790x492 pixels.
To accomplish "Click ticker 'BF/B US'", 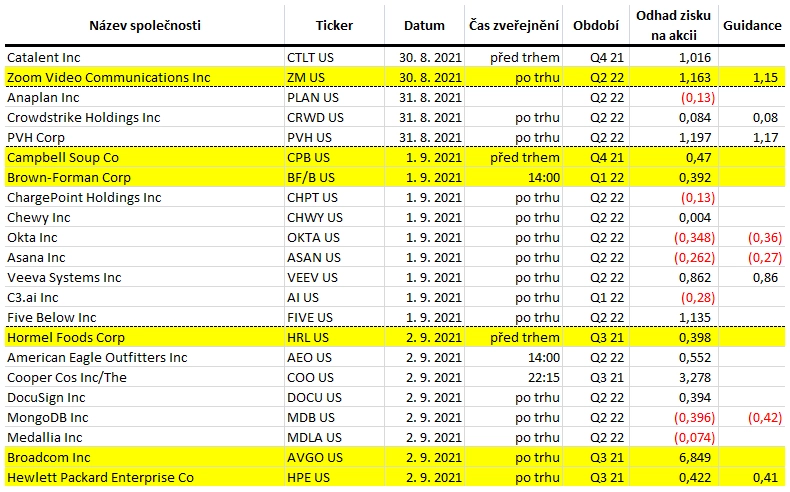I will click(311, 178).
